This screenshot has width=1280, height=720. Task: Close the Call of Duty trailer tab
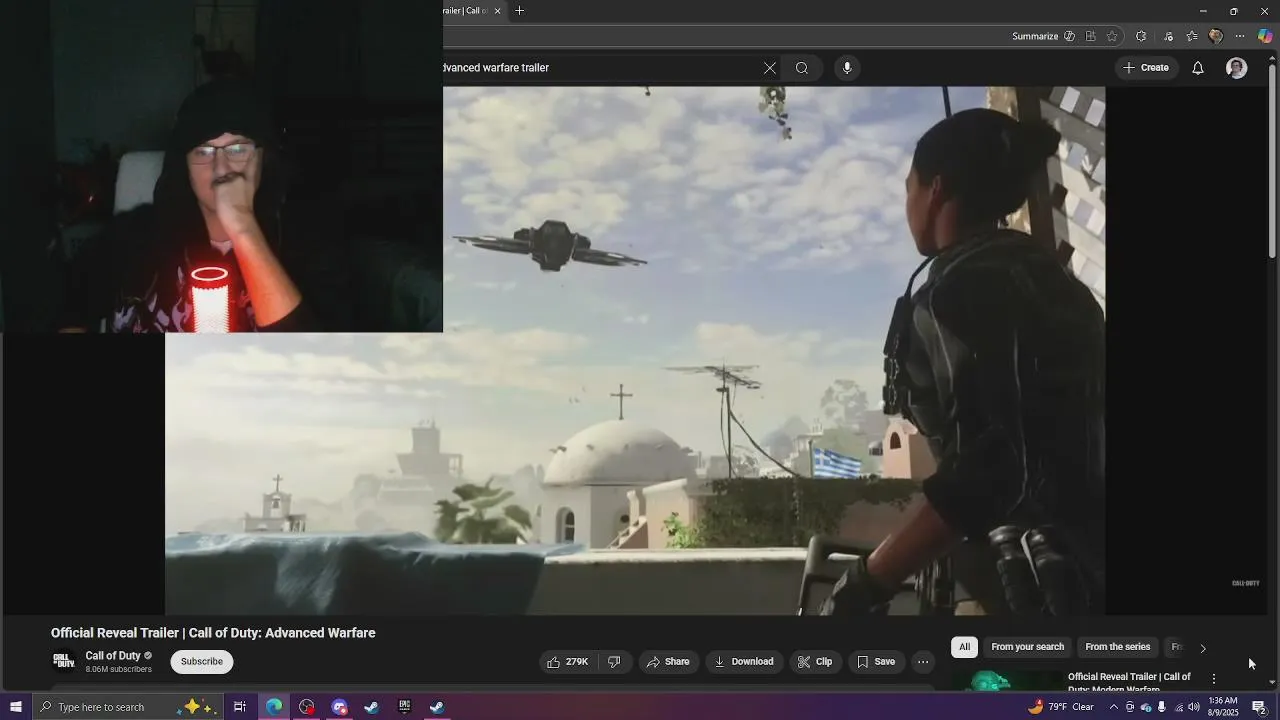tap(498, 11)
